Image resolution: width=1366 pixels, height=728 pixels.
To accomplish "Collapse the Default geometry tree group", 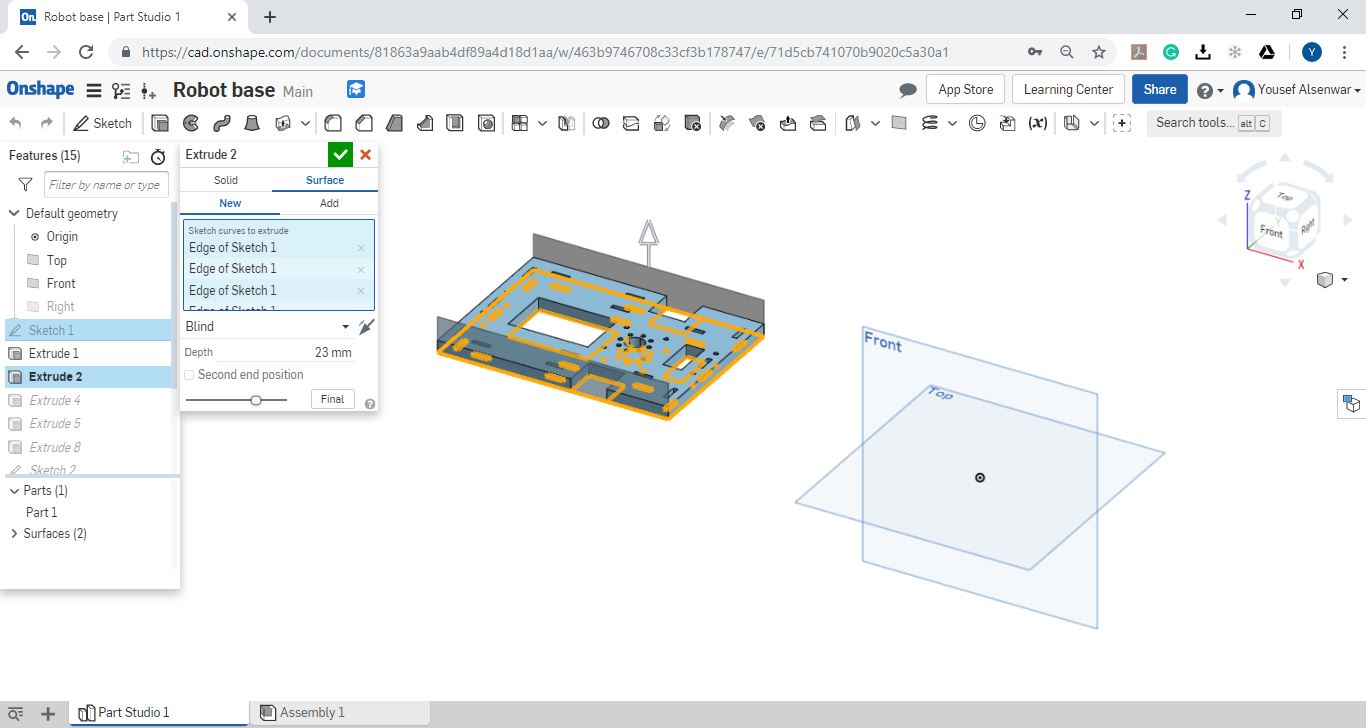I will (14, 213).
